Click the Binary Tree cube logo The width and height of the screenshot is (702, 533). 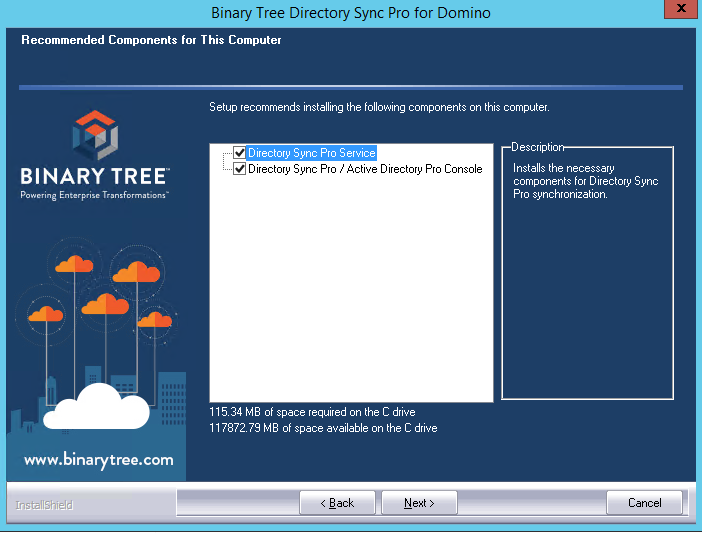coord(95,135)
